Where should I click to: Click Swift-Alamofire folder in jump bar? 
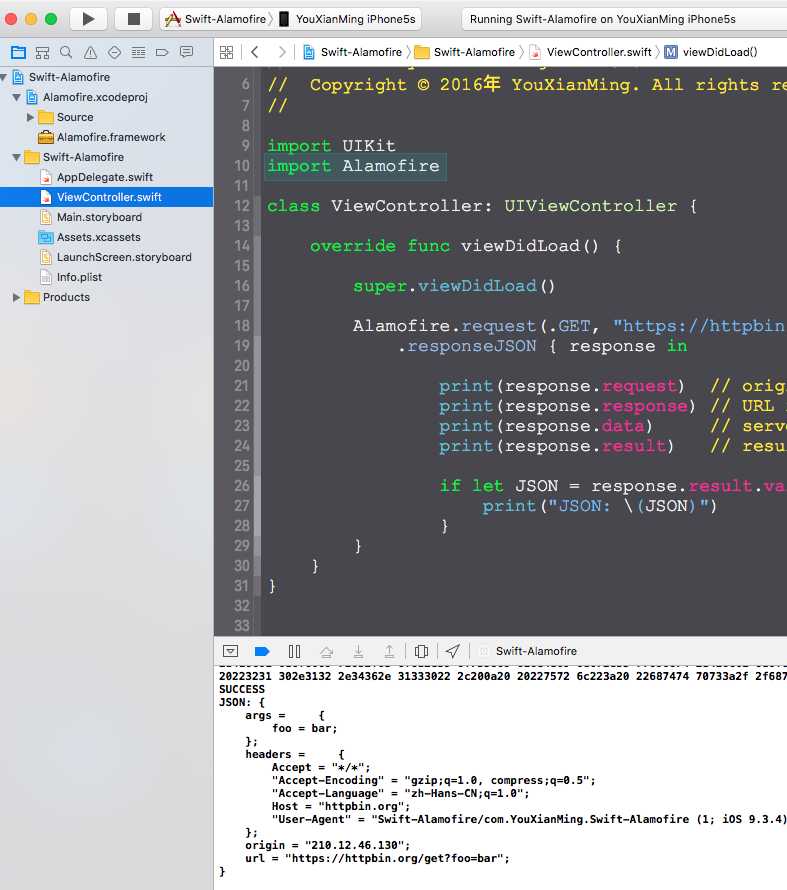pyautogui.click(x=465, y=52)
